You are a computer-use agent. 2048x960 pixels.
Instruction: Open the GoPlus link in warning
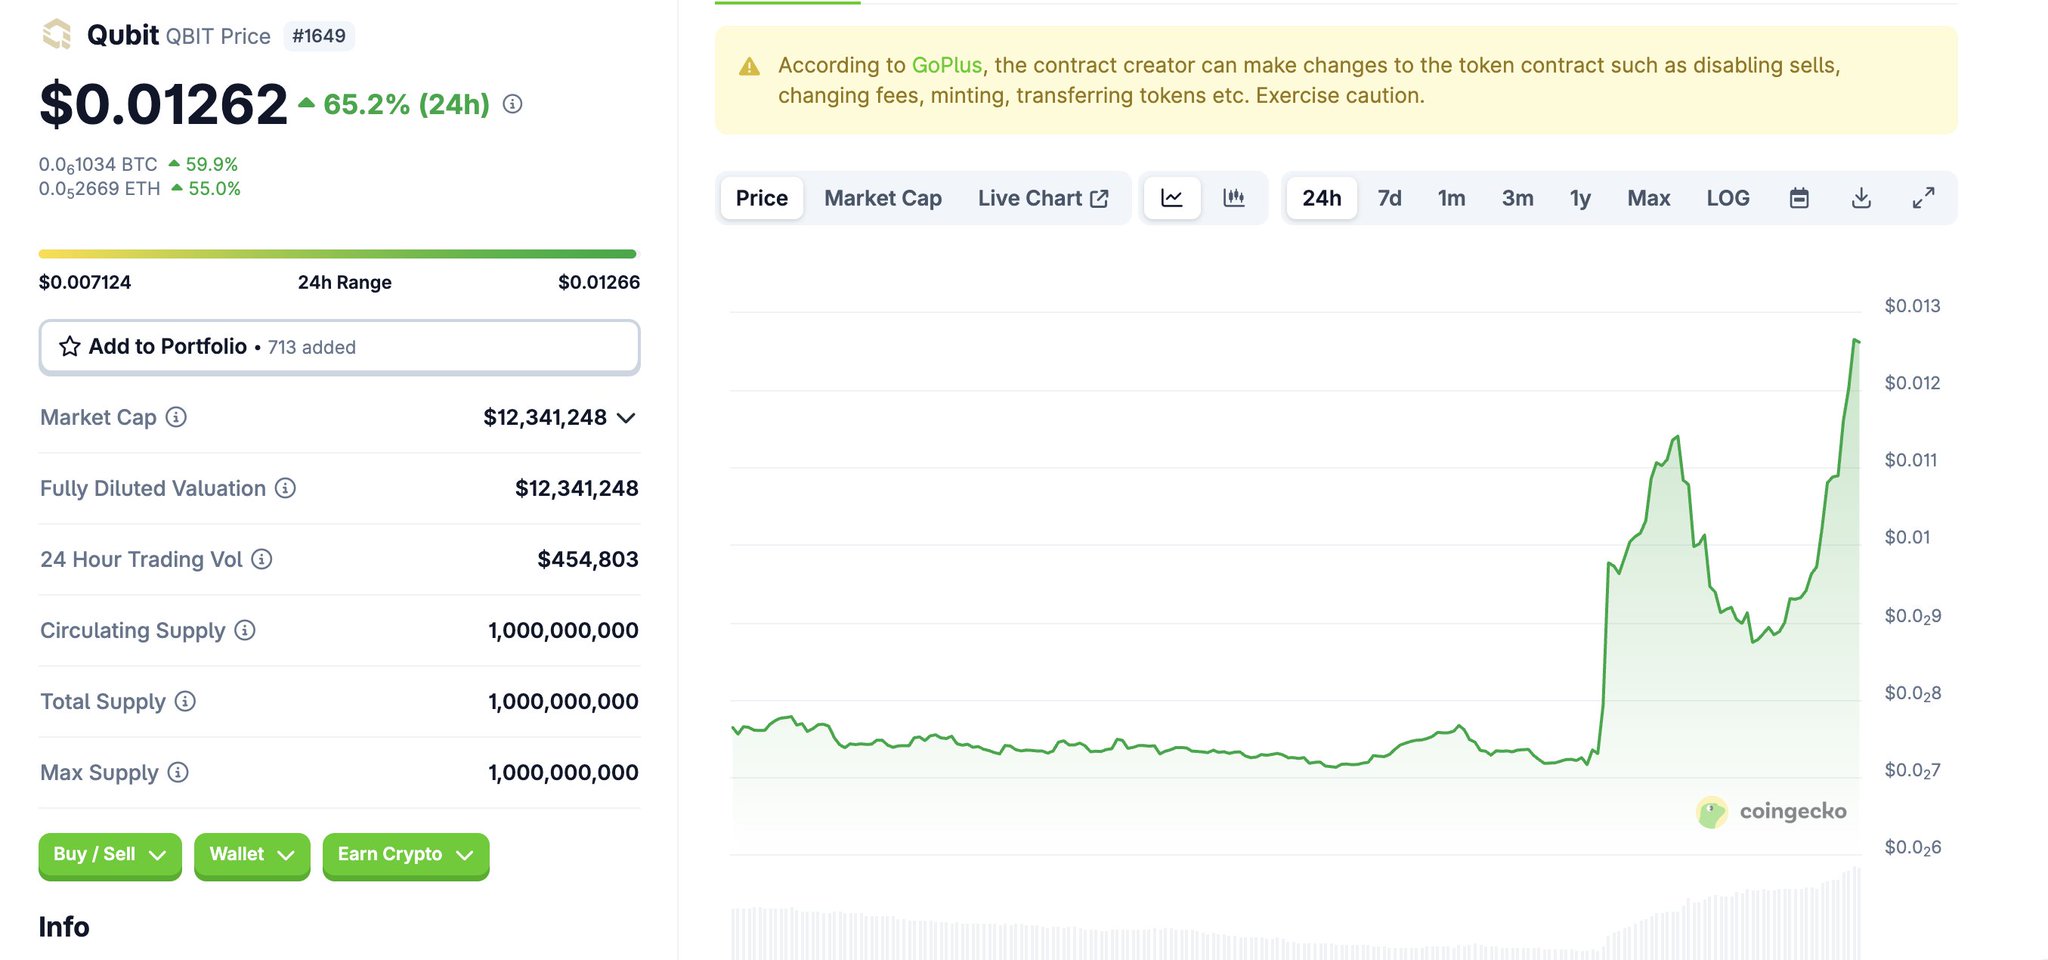[946, 65]
